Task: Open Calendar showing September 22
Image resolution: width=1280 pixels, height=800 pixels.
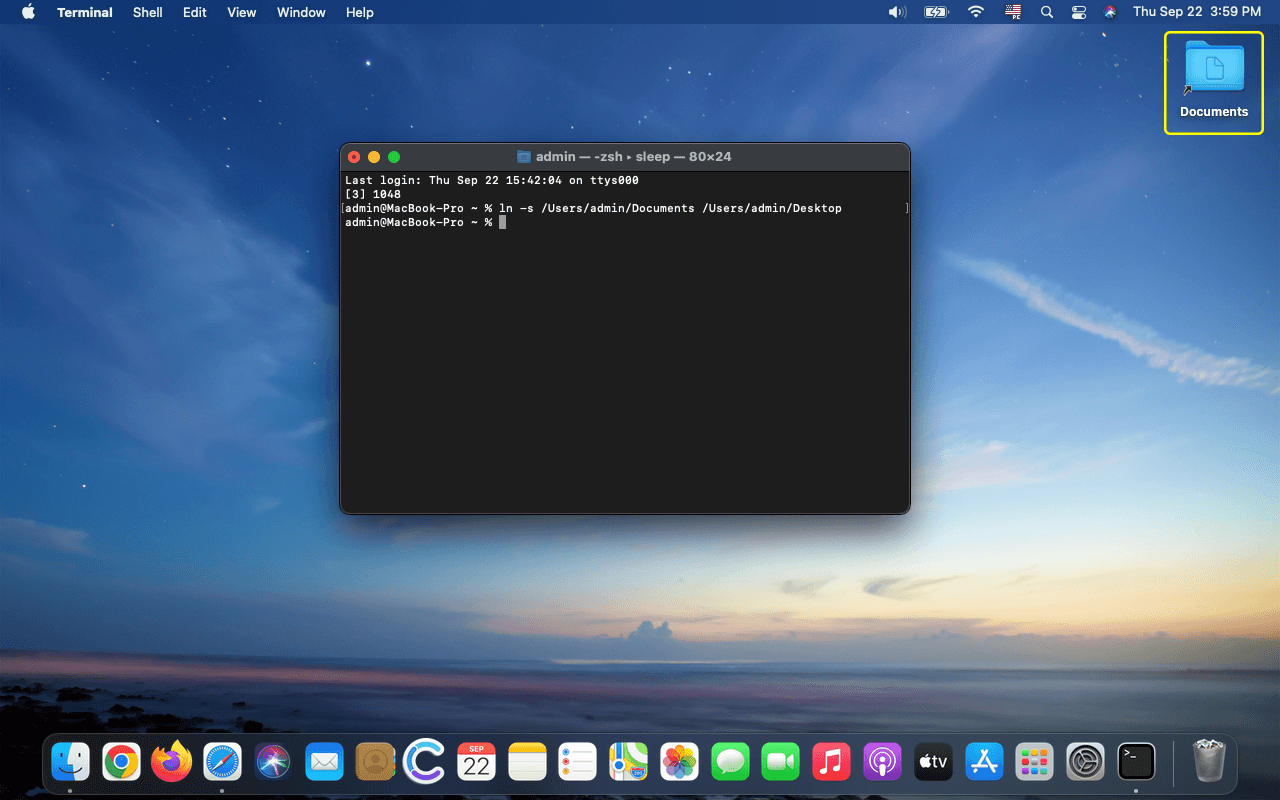Action: 476,761
